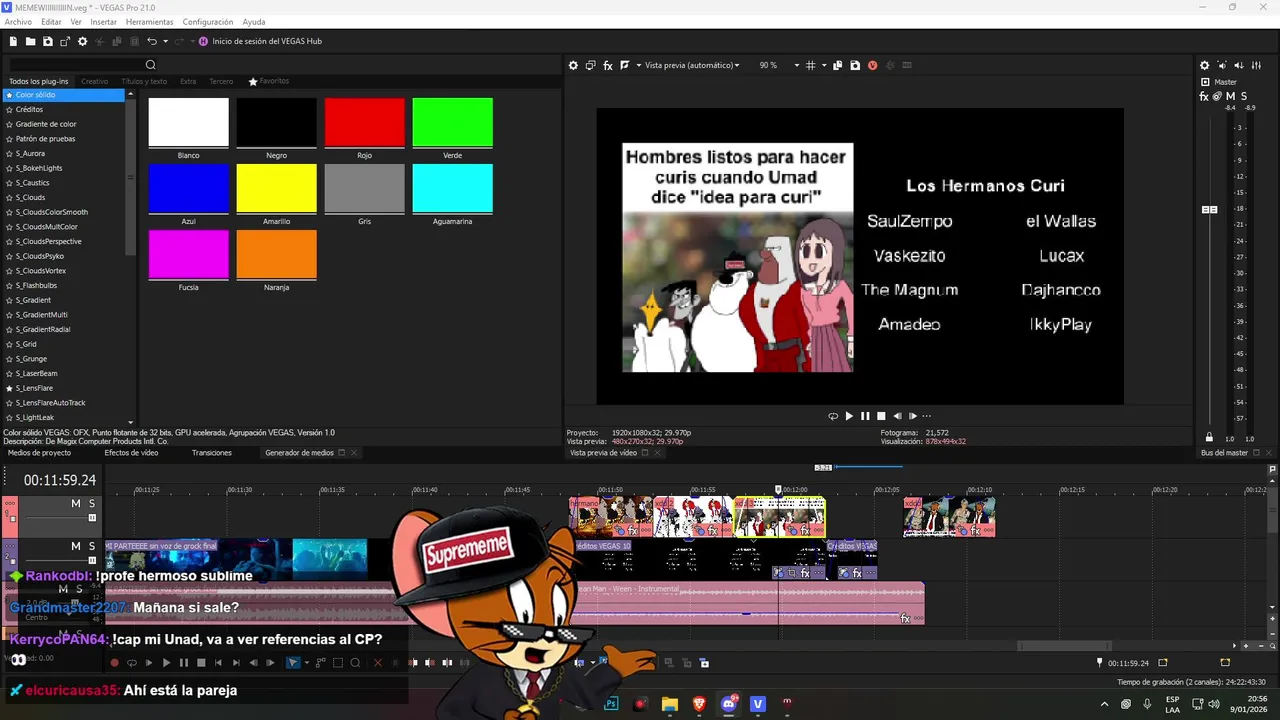Open Render As export icon
Screen dimensions: 1280x720
[x=65, y=41]
